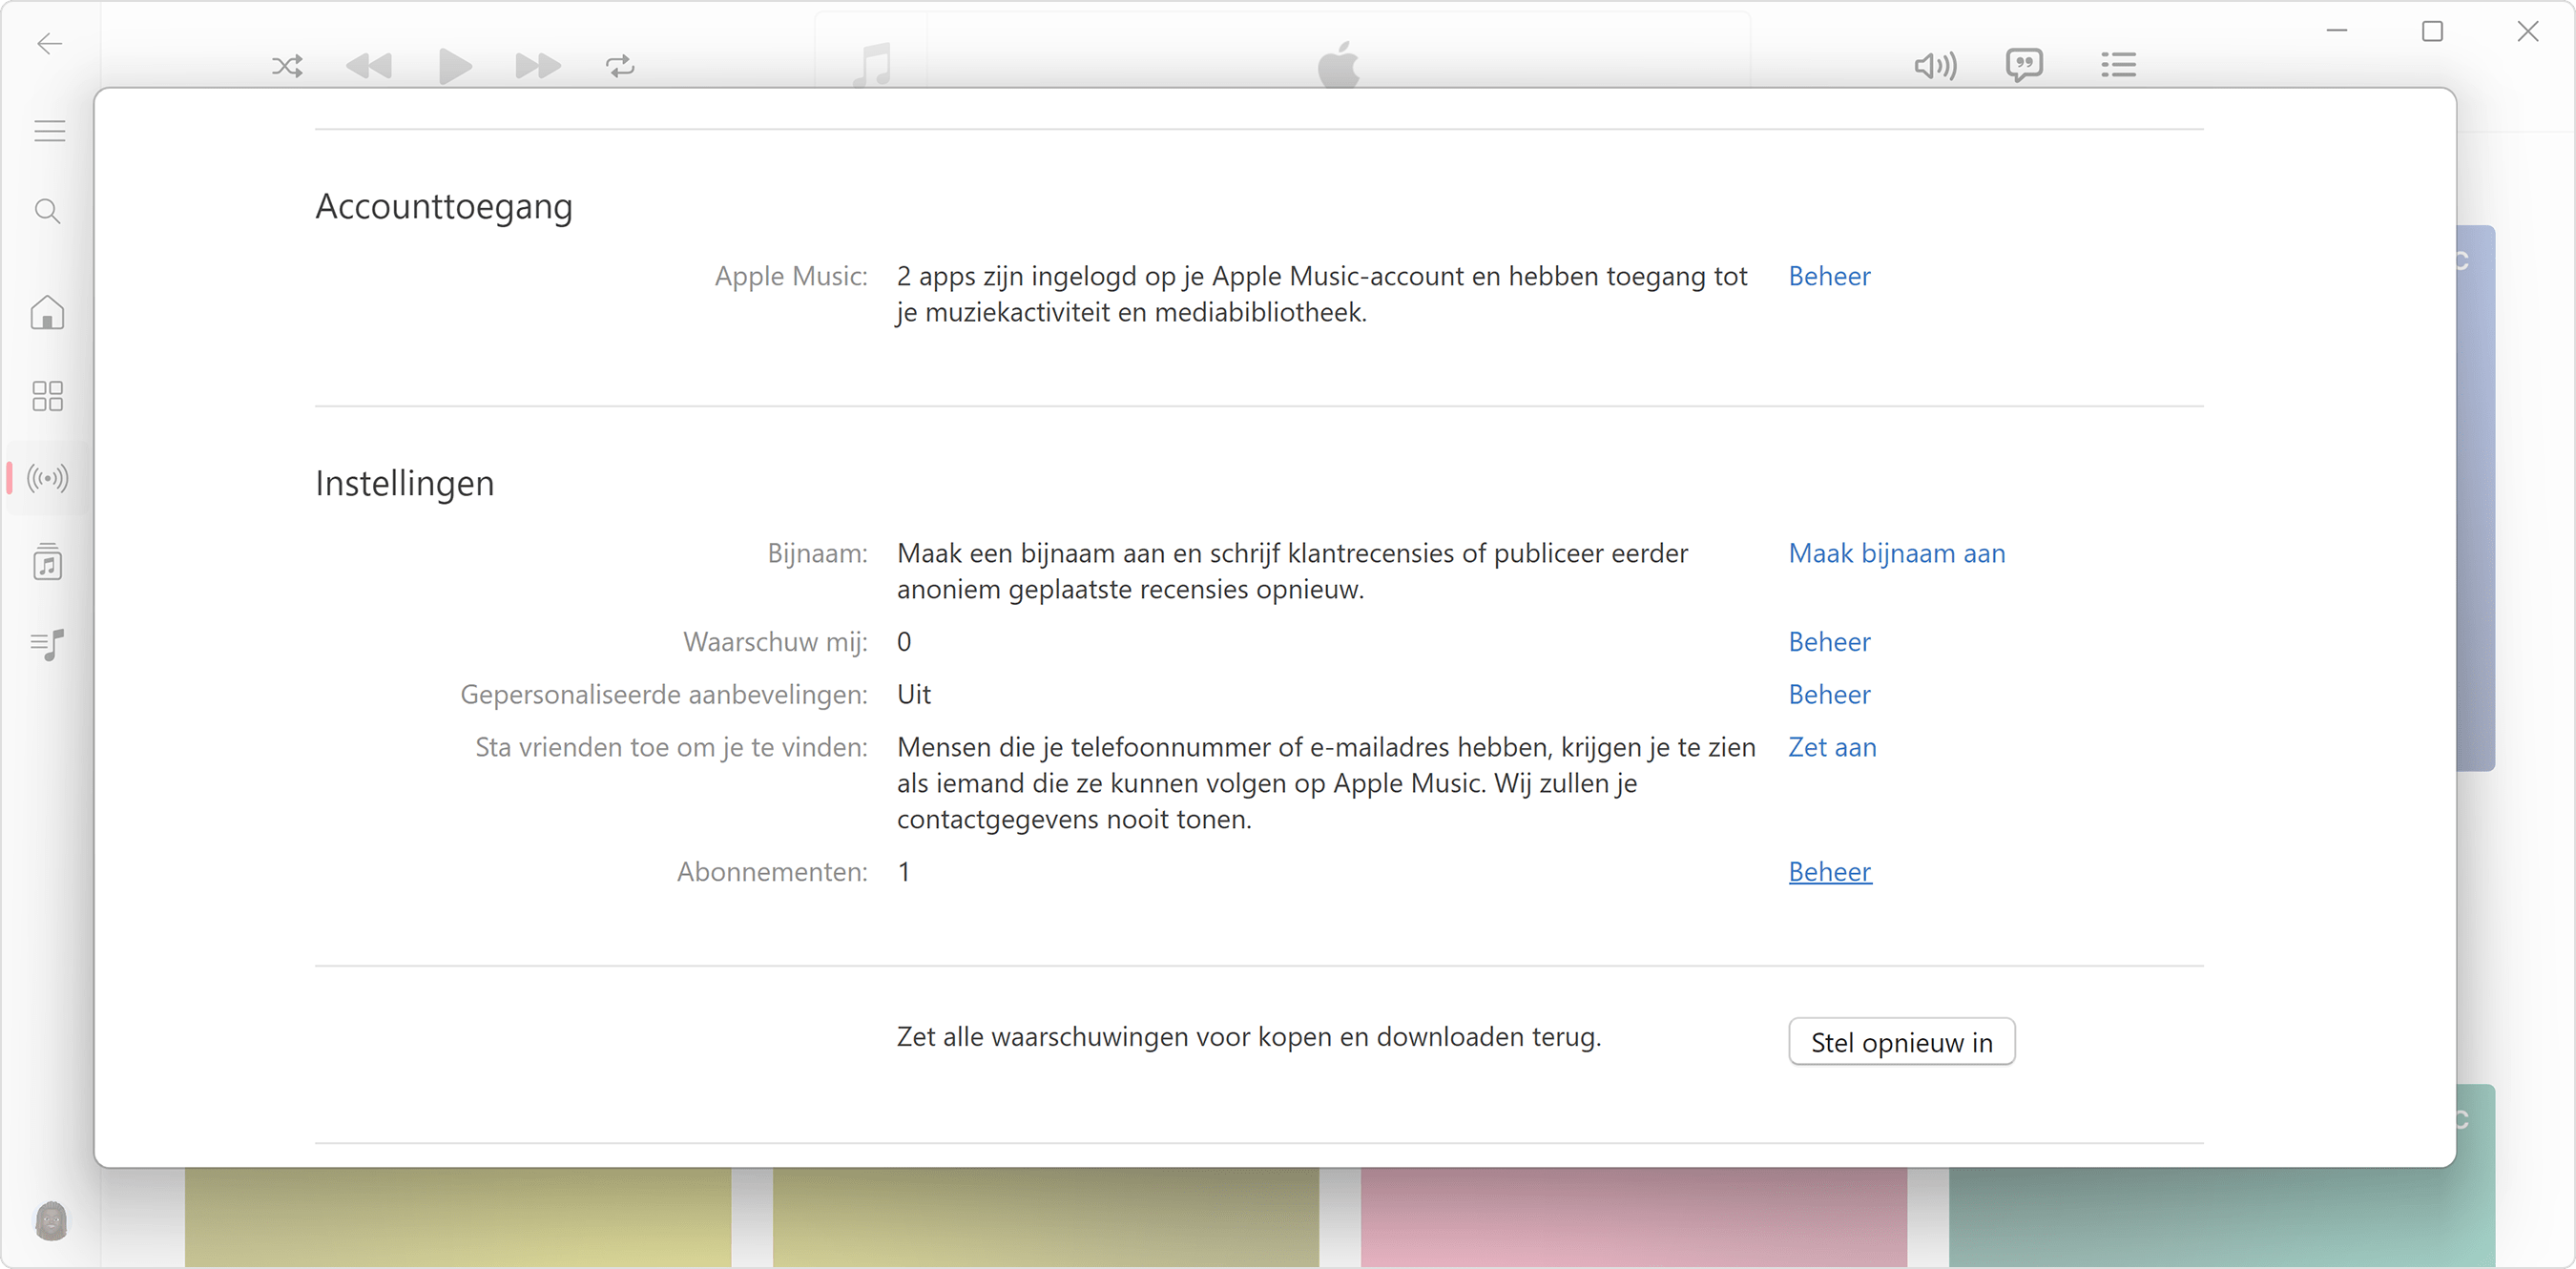Viewport: 2576px width, 1269px height.
Task: Open the volume control
Action: tap(1934, 65)
